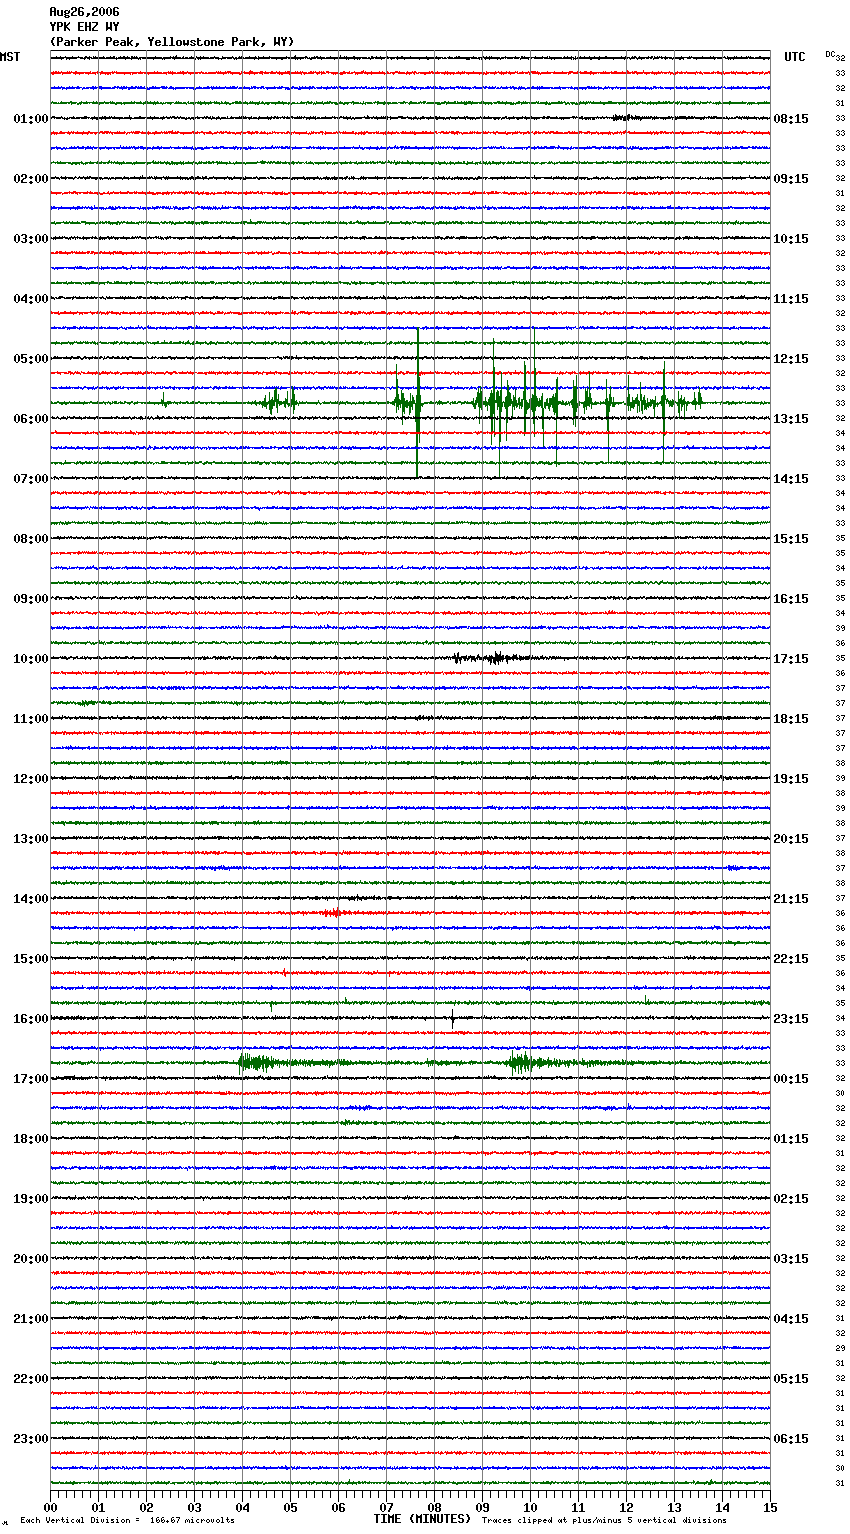Click the 22:00 MST time label
This screenshot has height=1534, width=850.
[31, 1379]
